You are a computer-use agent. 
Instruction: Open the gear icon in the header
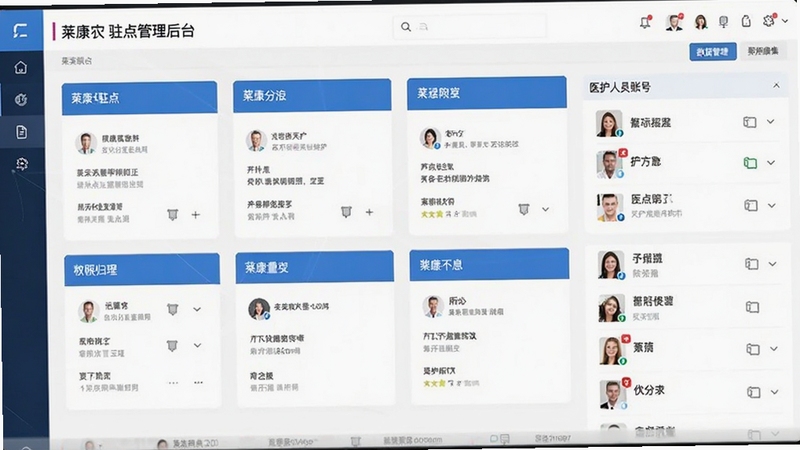pos(769,21)
